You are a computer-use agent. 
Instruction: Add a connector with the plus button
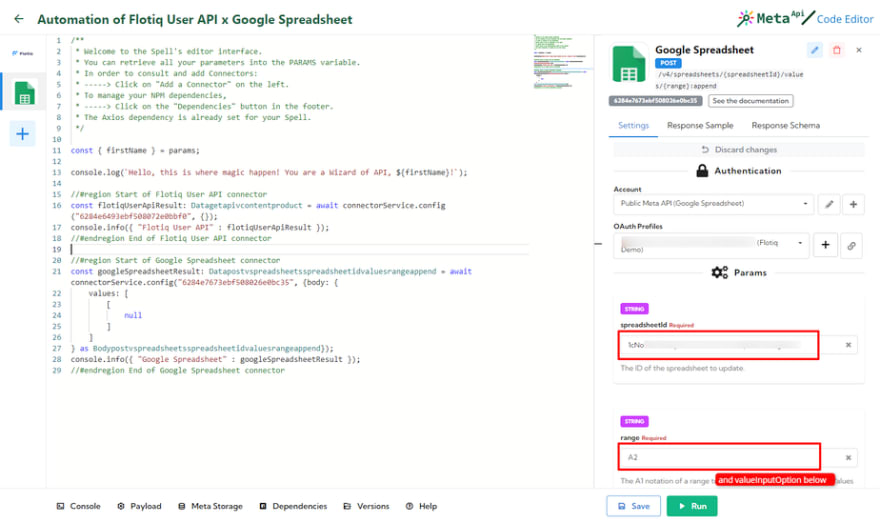pos(22,134)
